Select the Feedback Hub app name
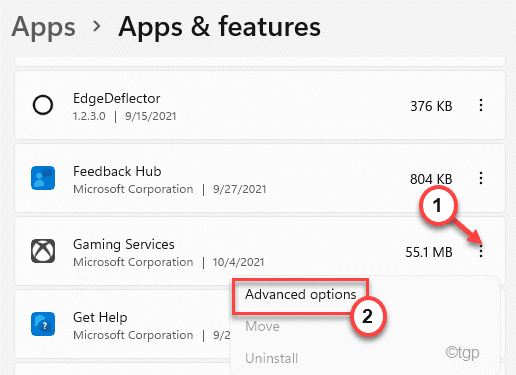The height and width of the screenshot is (375, 516). tap(117, 172)
